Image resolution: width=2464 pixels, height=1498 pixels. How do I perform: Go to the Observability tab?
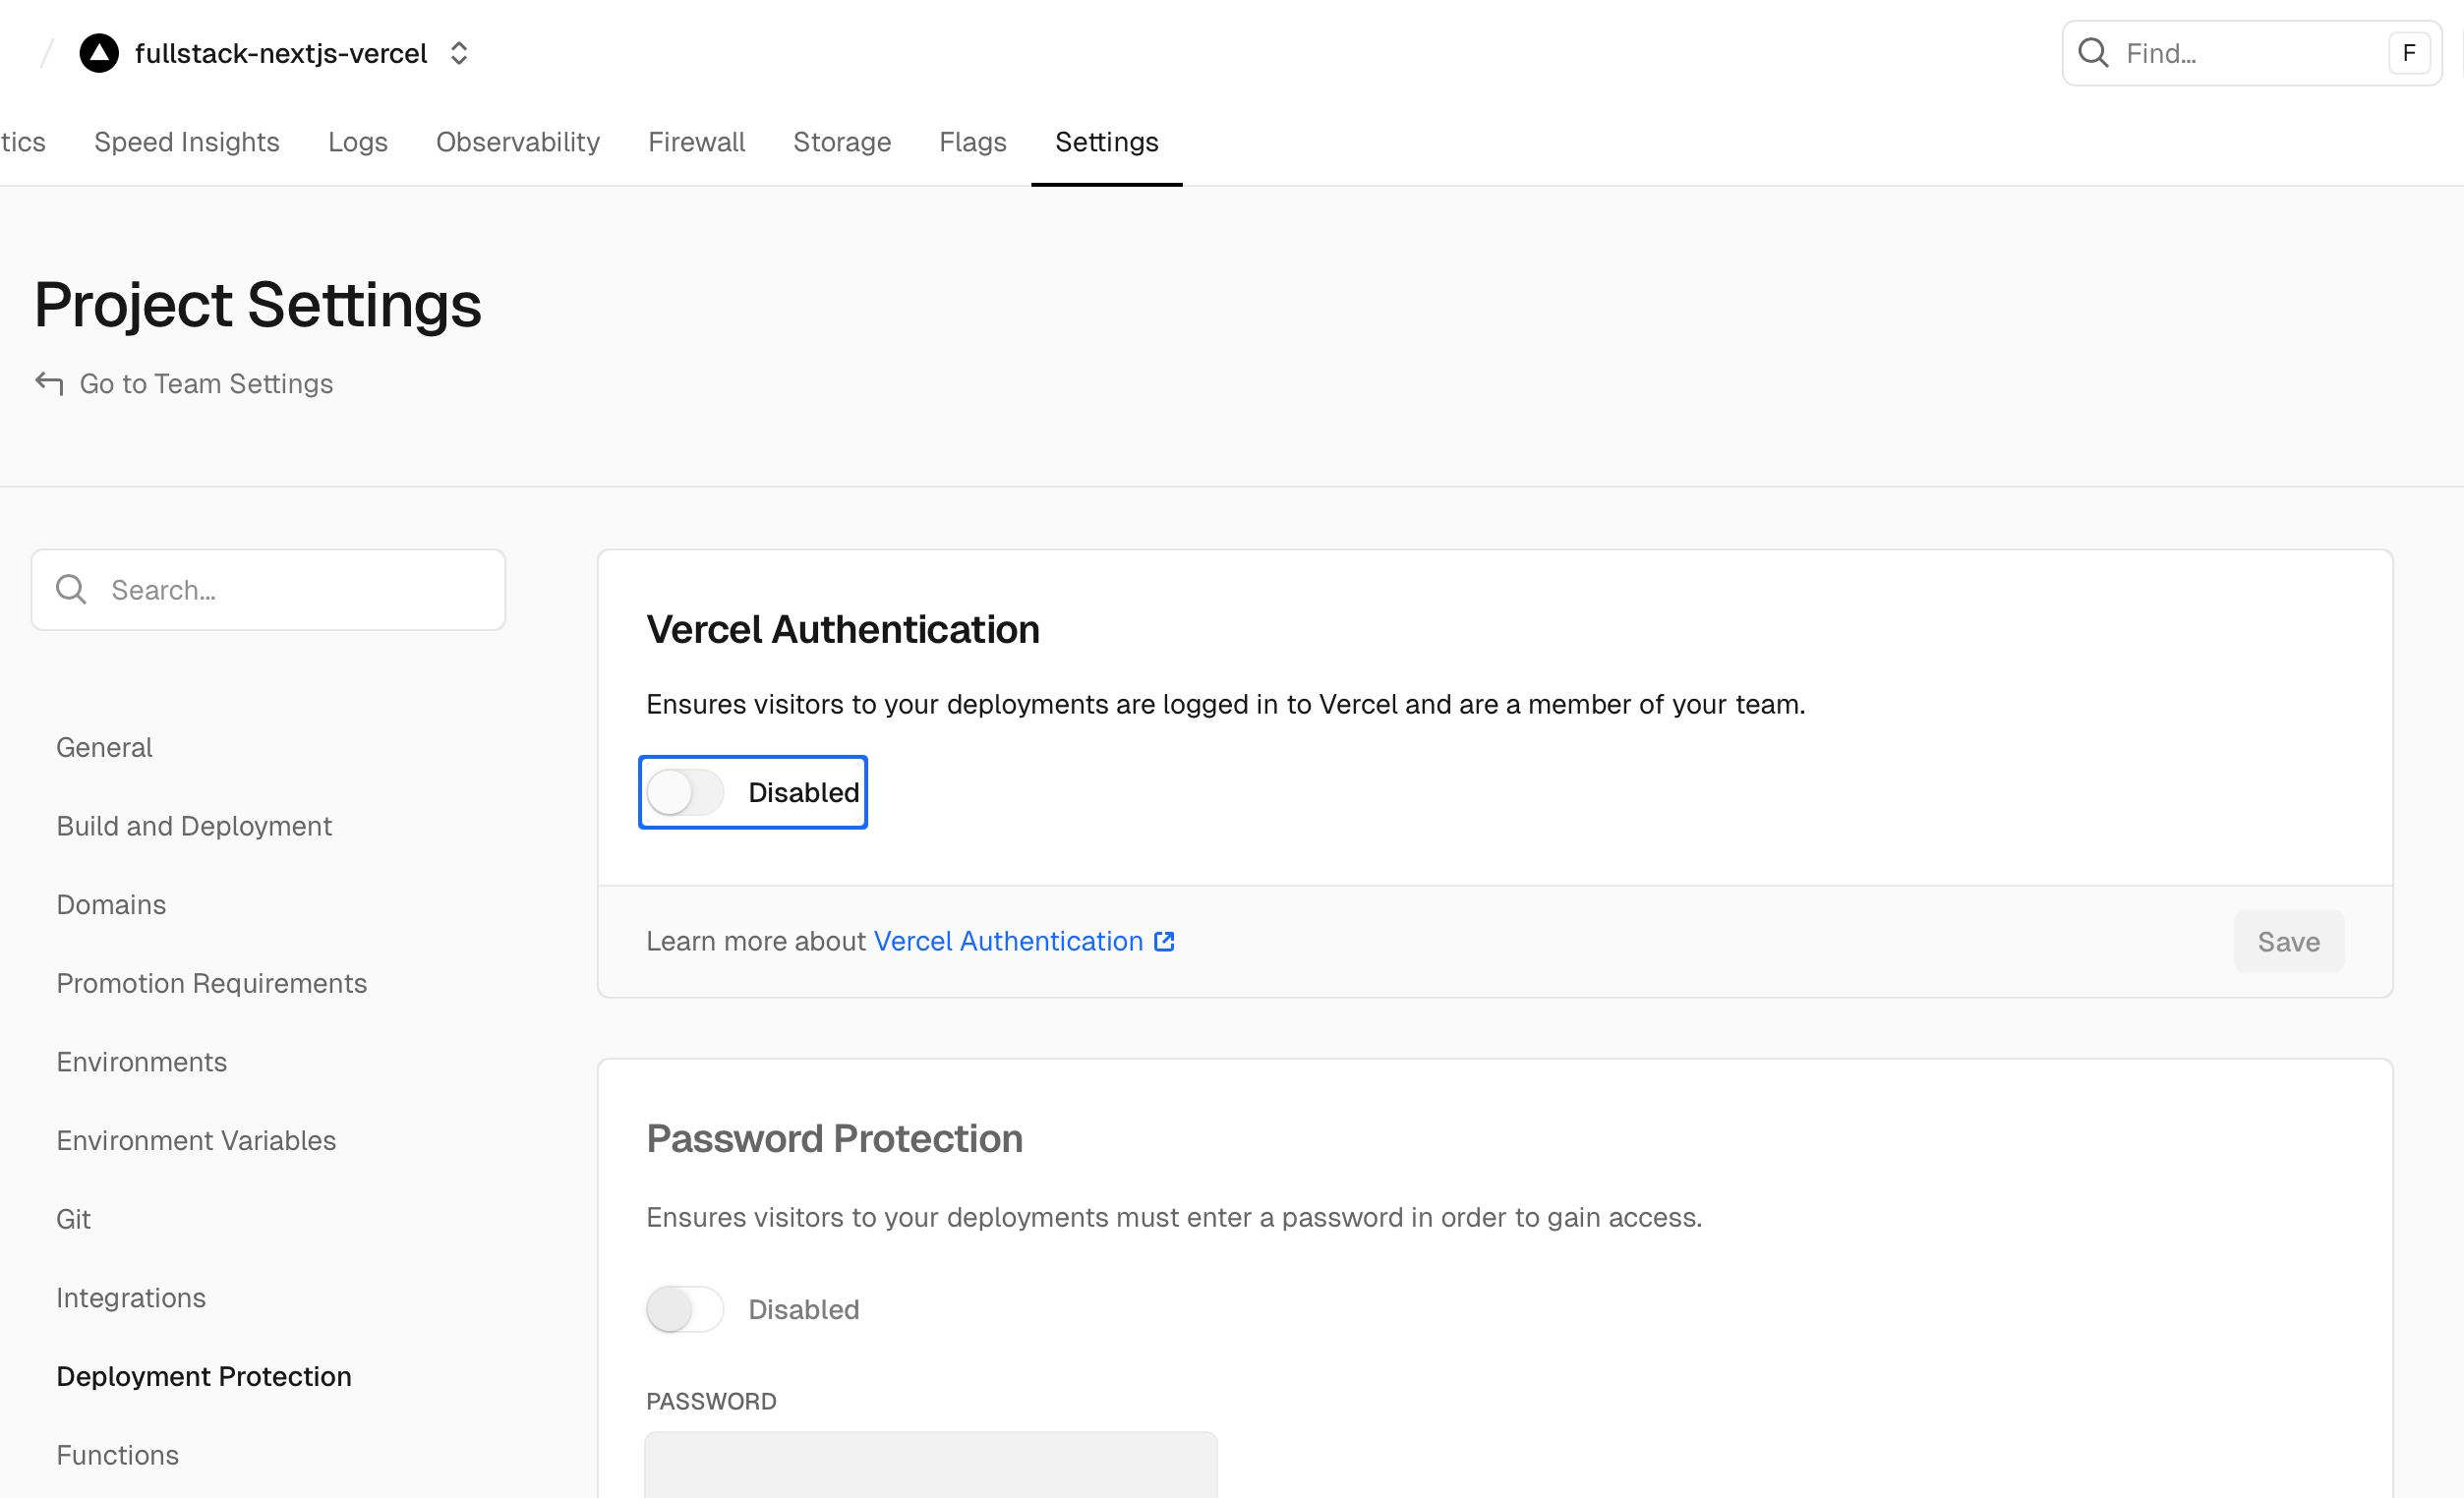pos(517,142)
